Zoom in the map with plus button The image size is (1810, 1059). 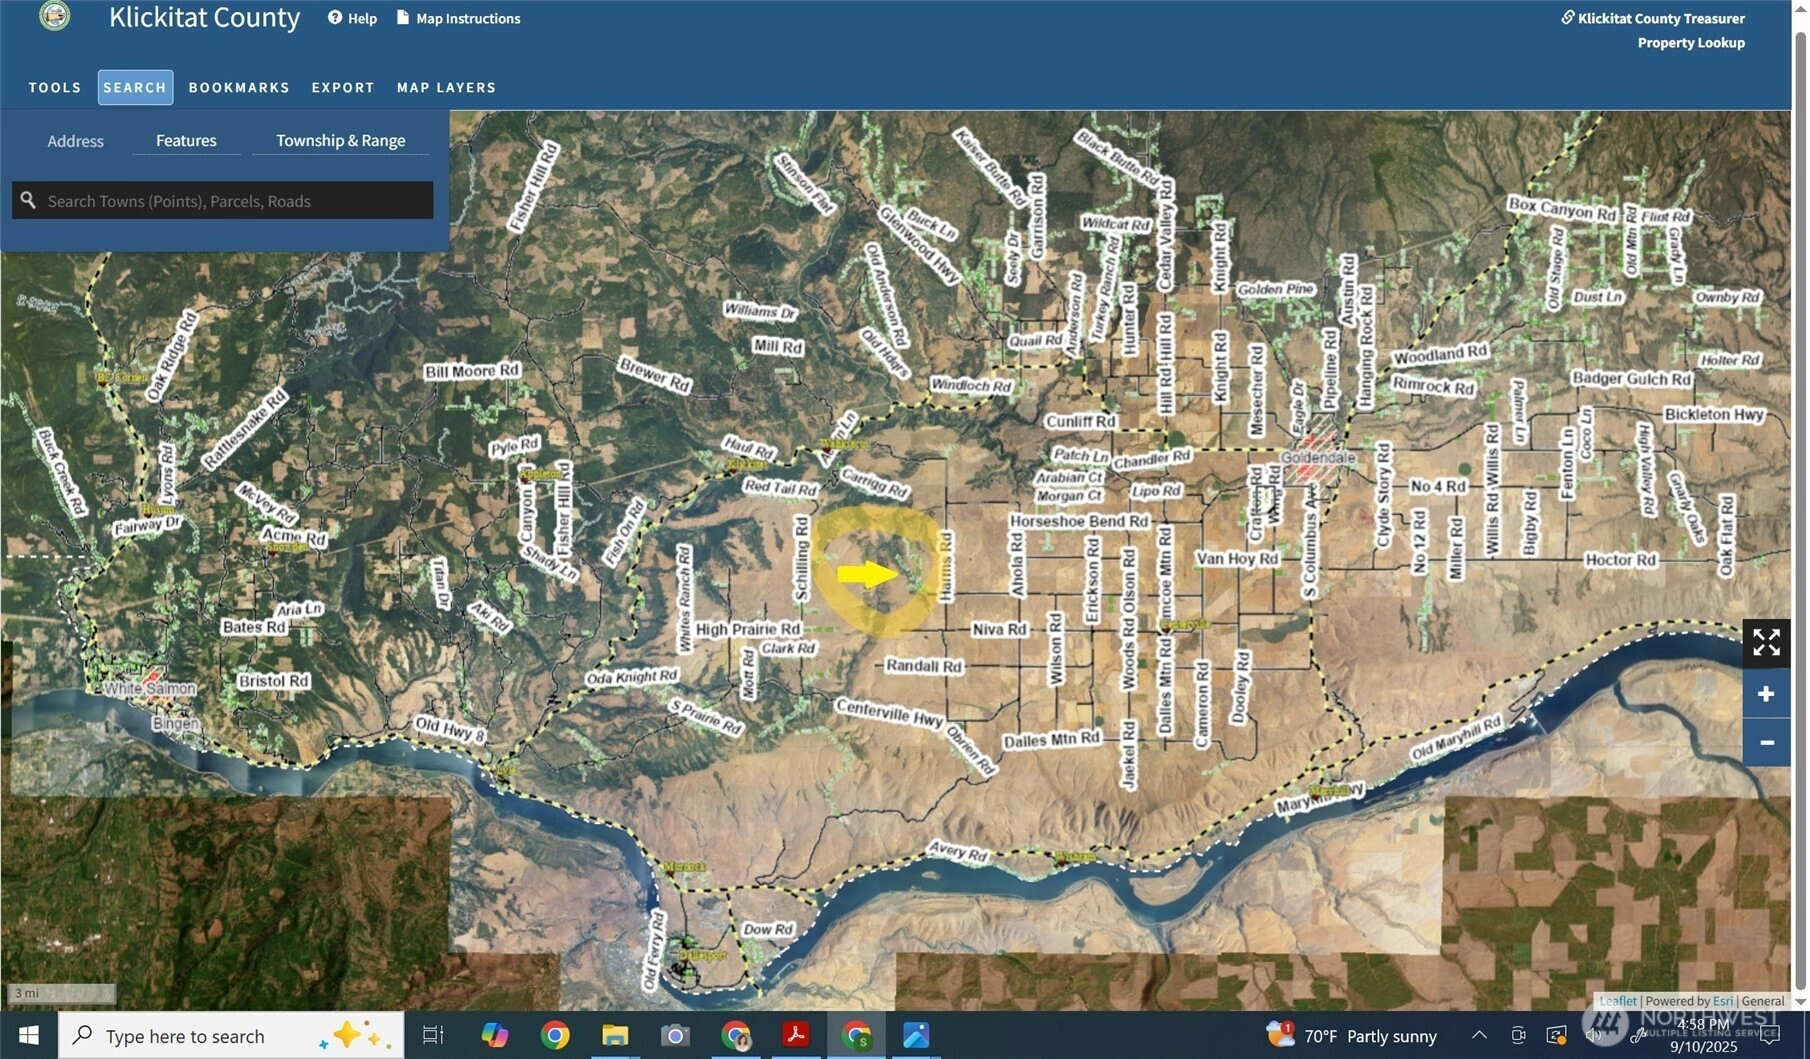(1766, 694)
